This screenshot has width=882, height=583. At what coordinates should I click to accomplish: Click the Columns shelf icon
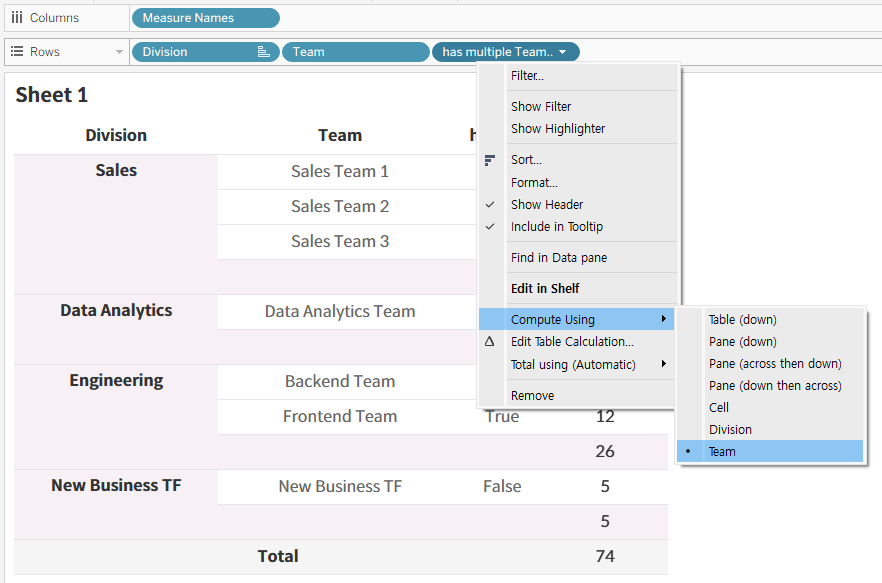[x=17, y=18]
